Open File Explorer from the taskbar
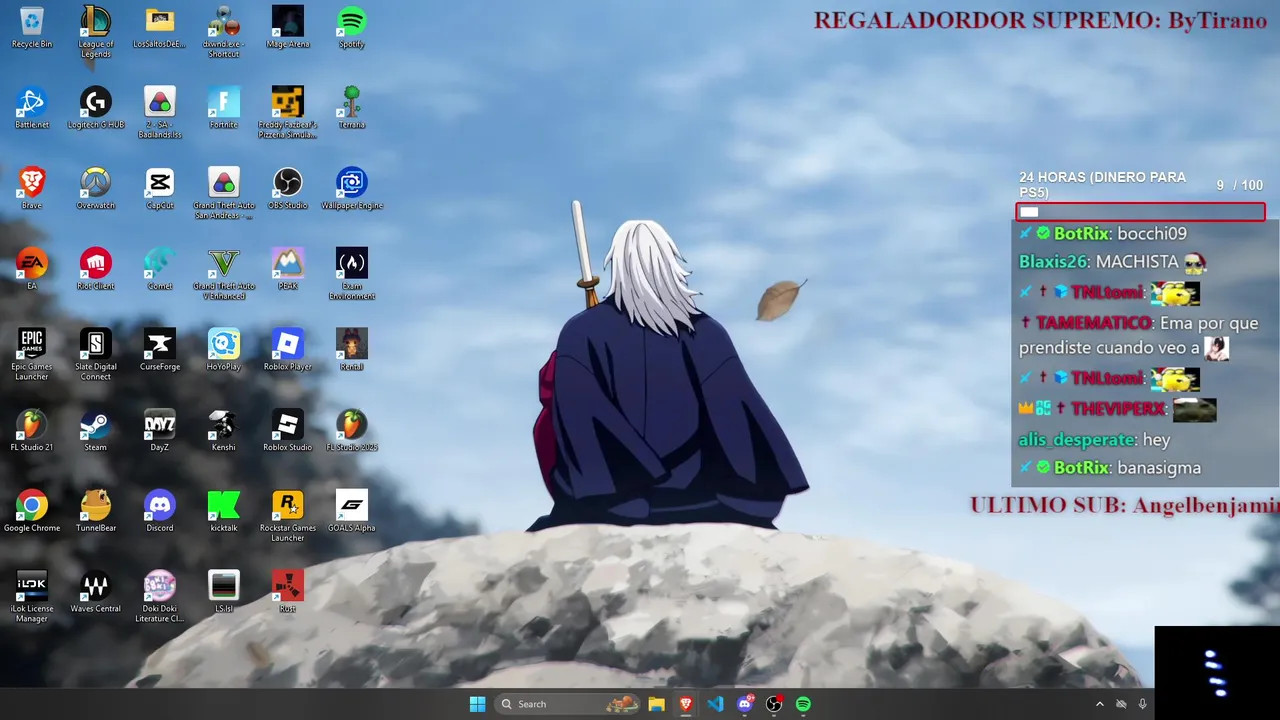 [x=656, y=704]
